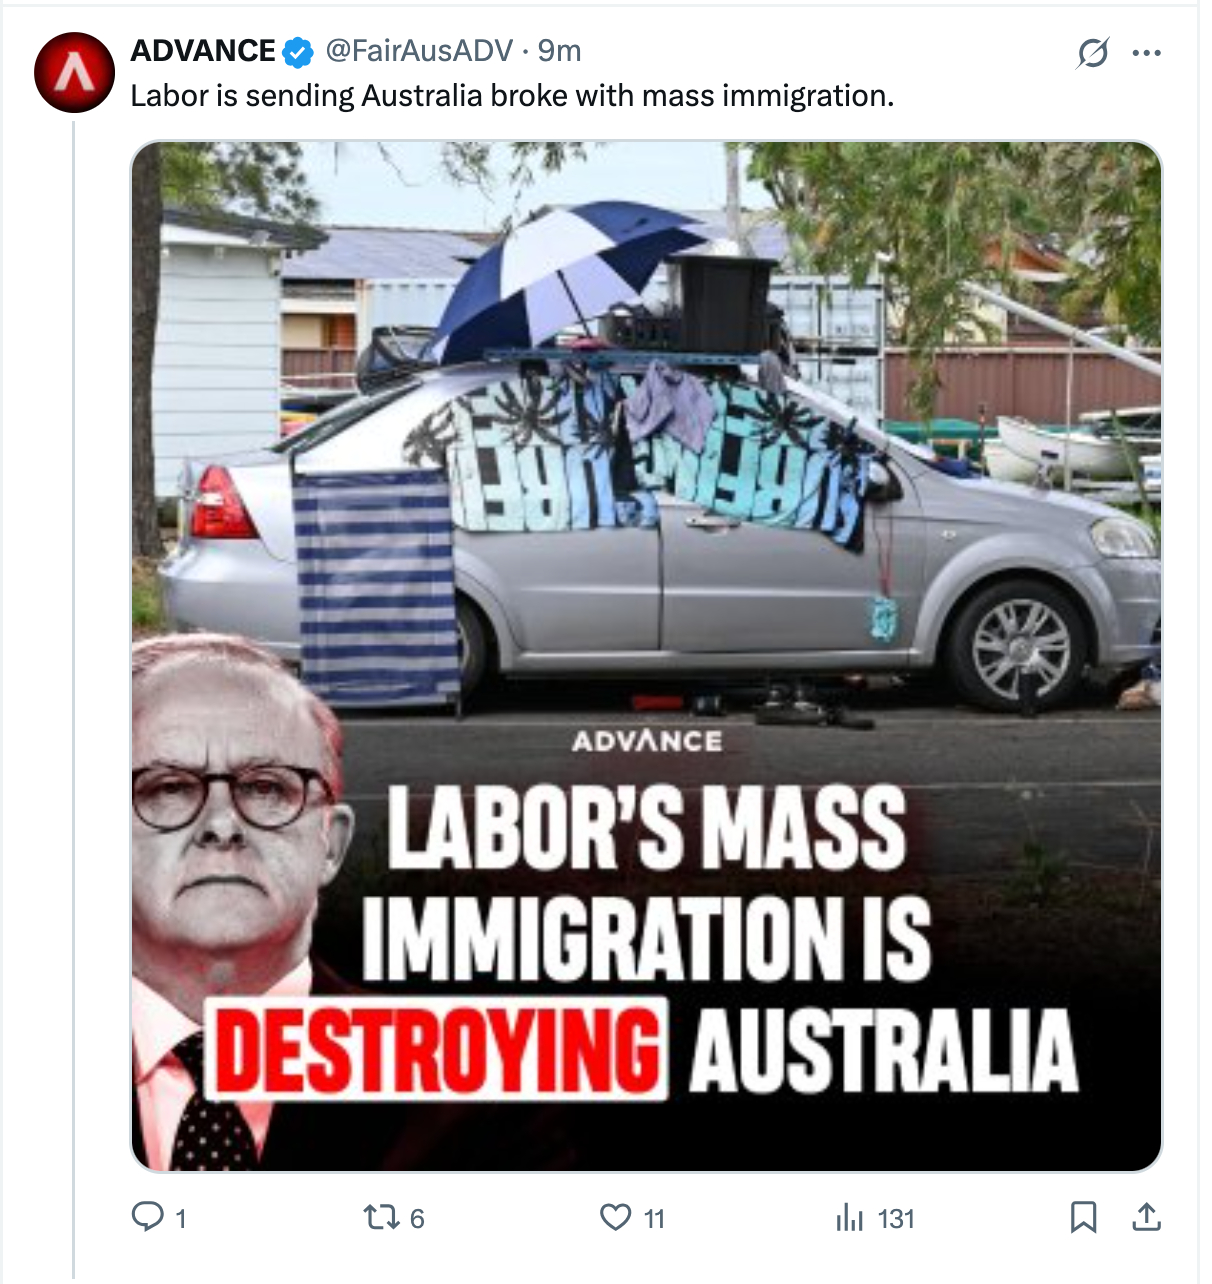The height and width of the screenshot is (1284, 1212).
Task: Click the repost arrows icon
Action: 380,1217
